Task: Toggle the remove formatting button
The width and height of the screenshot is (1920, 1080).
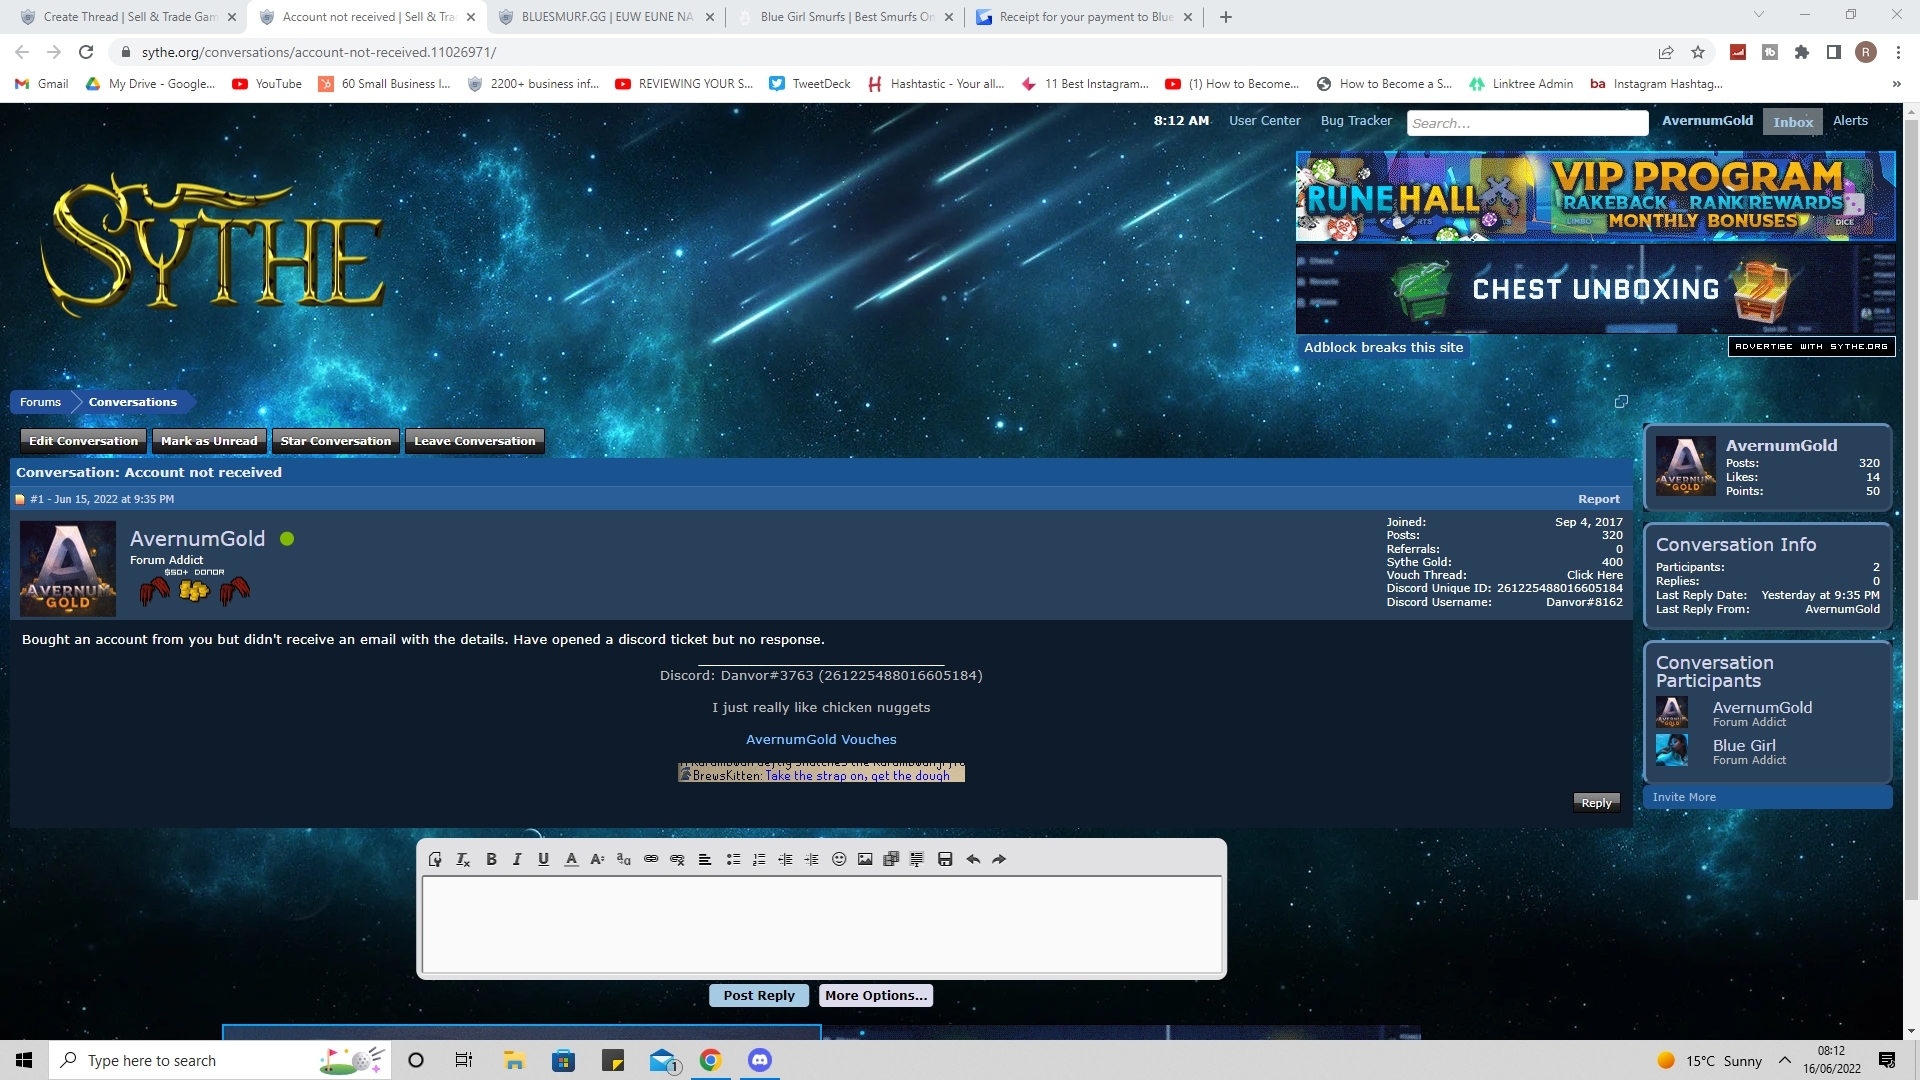Action: [463, 859]
